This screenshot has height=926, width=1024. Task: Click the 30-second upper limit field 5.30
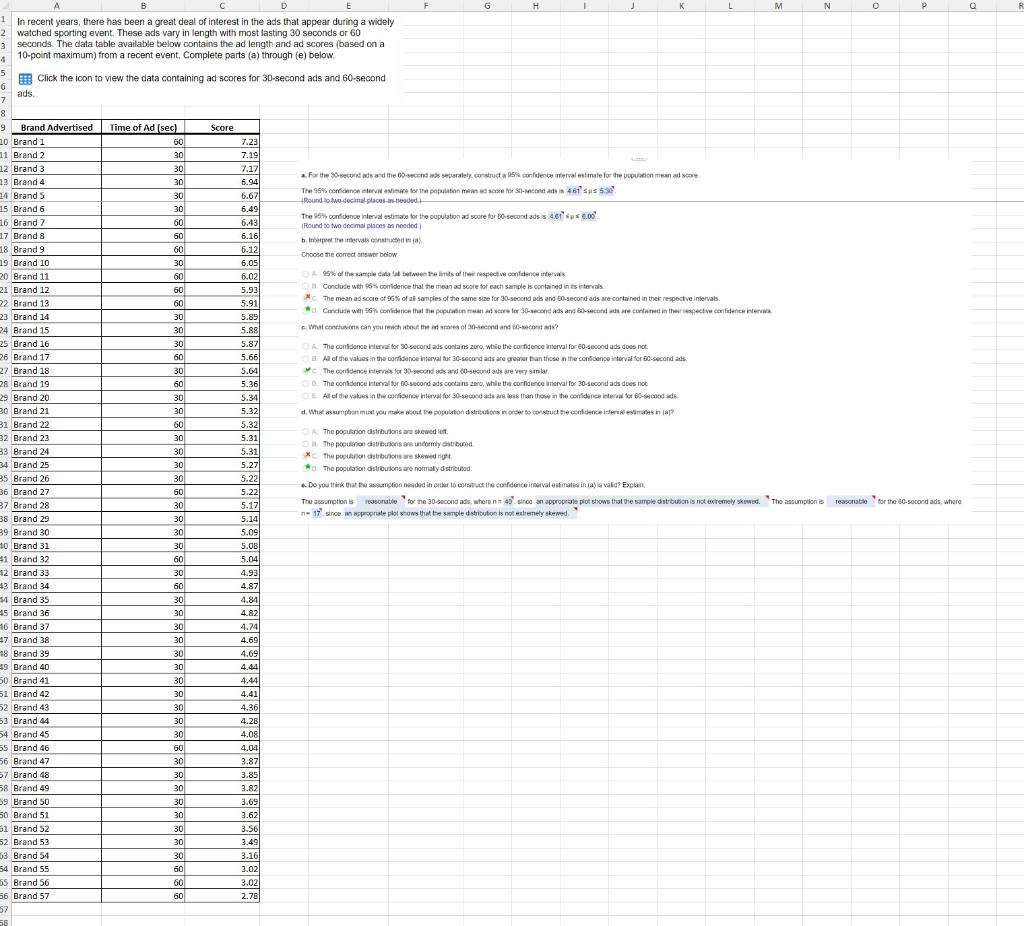[606, 191]
